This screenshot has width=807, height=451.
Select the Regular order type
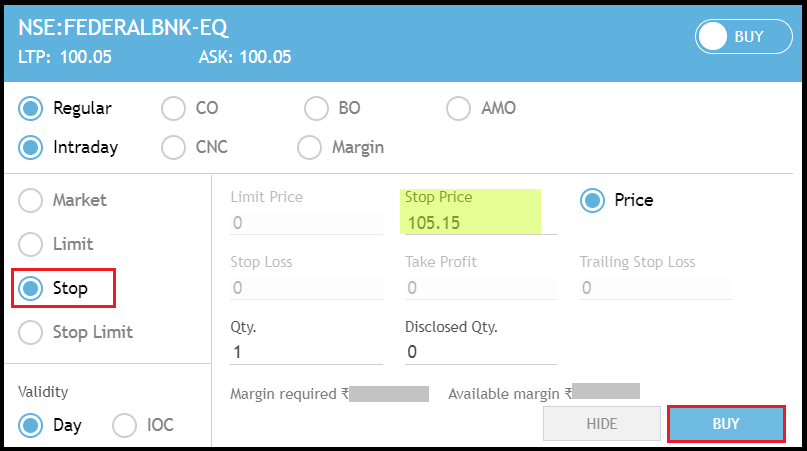coord(31,108)
